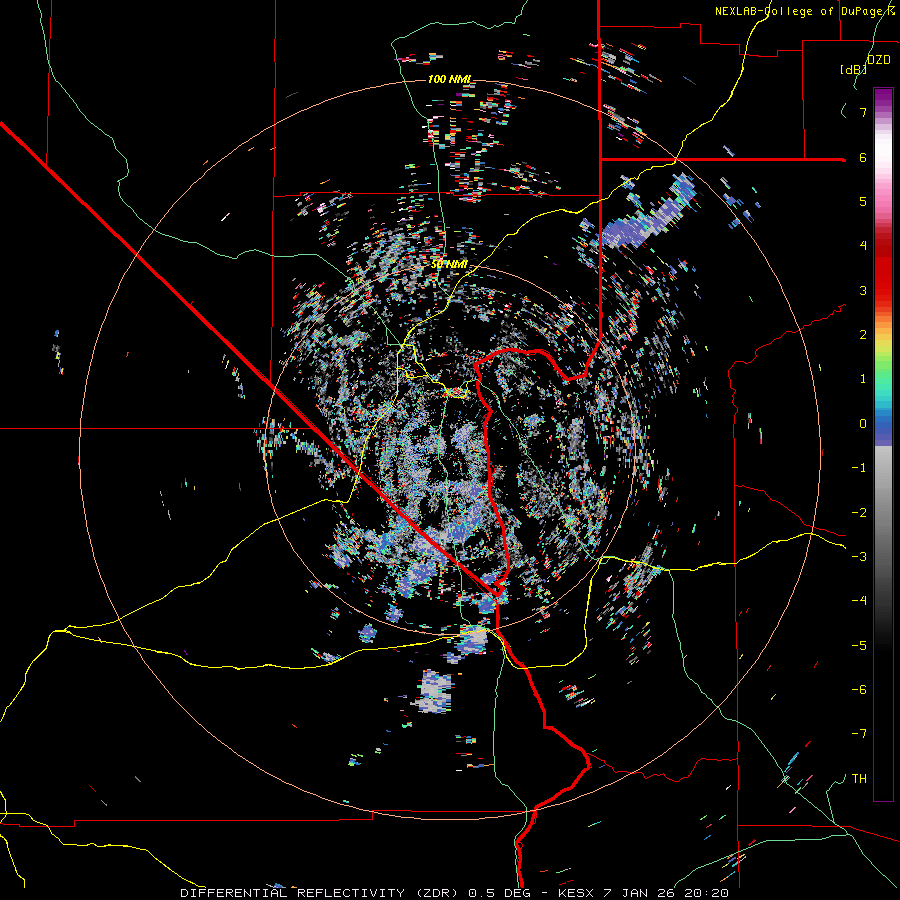Click the -1 value on the scale

coord(859,468)
